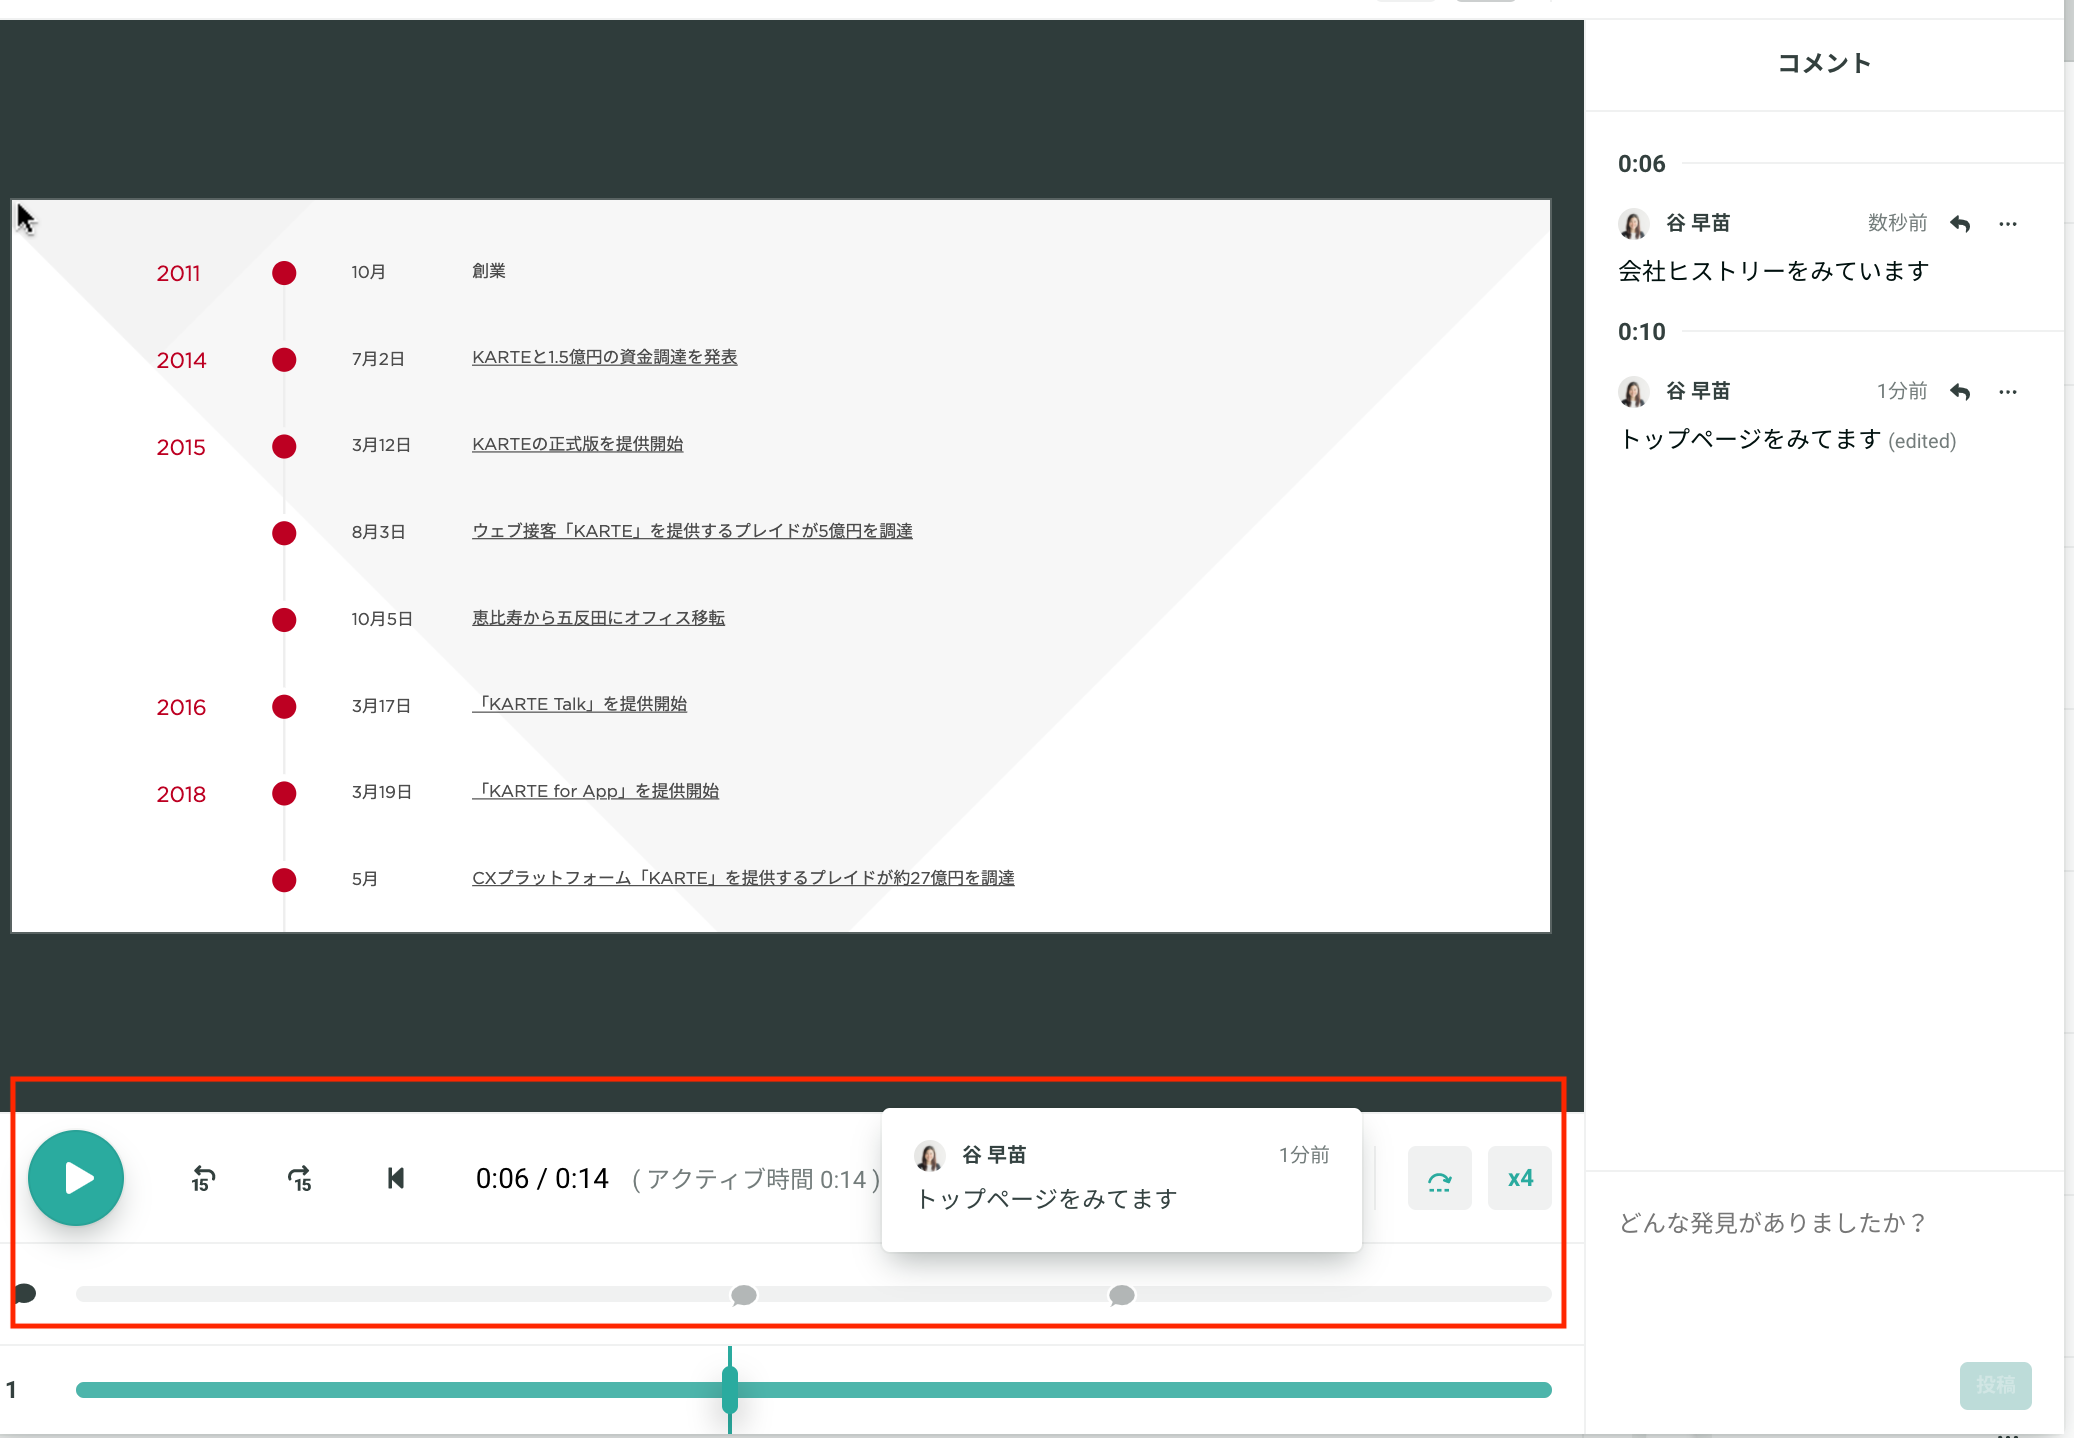Open the ブレイドが5億円を調達 link
Image resolution: width=2074 pixels, height=1438 pixels.
[x=692, y=531]
